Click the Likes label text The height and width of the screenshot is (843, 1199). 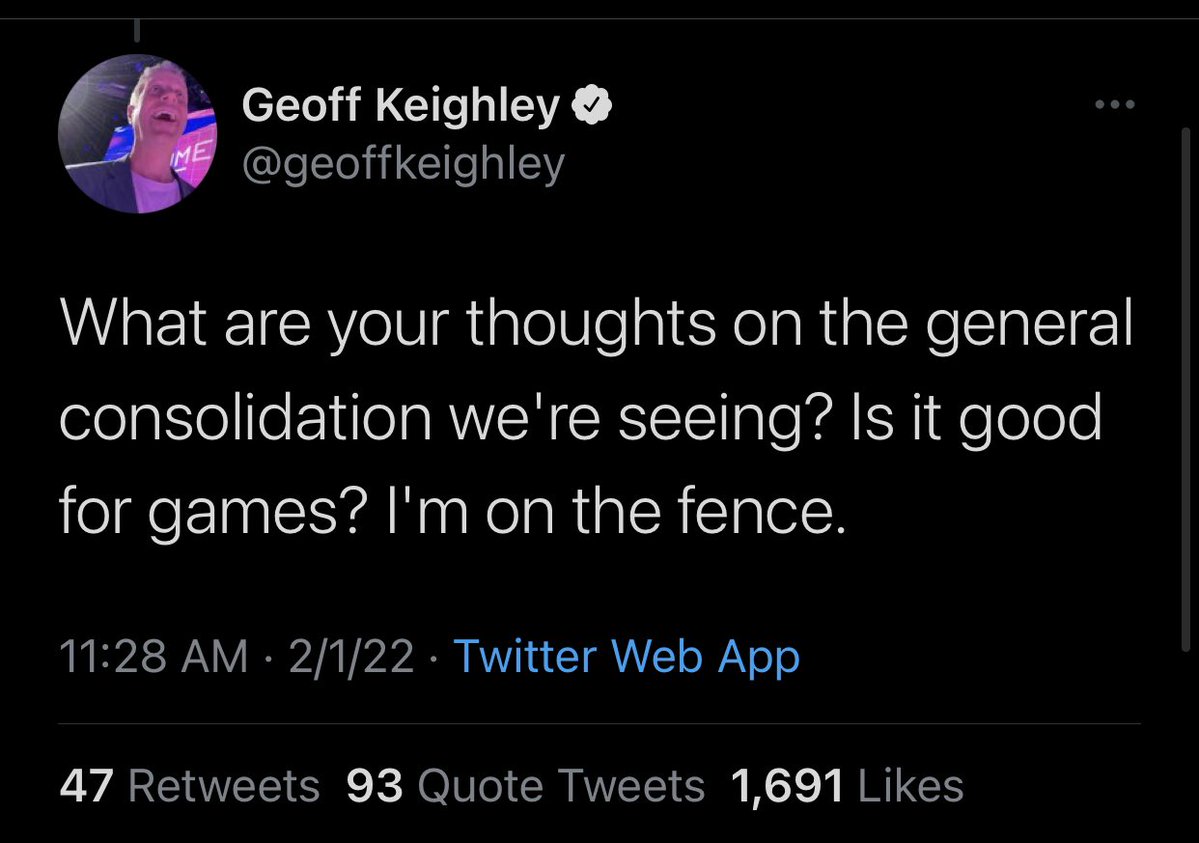(911, 786)
